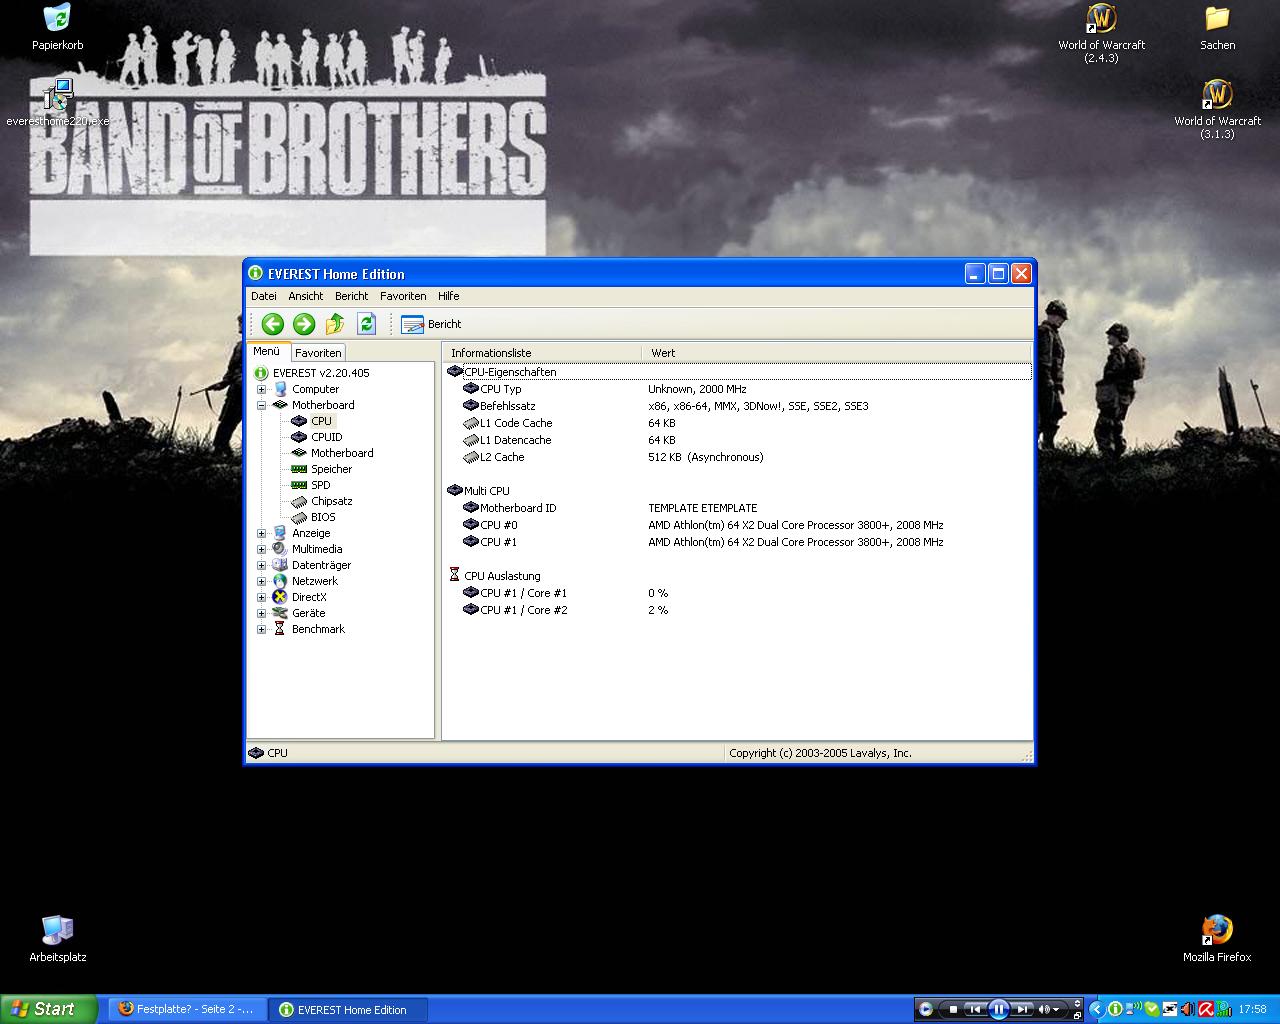The image size is (1280, 1024).
Task: Click the Netzwerk globe icon in the tree
Action: [x=280, y=581]
